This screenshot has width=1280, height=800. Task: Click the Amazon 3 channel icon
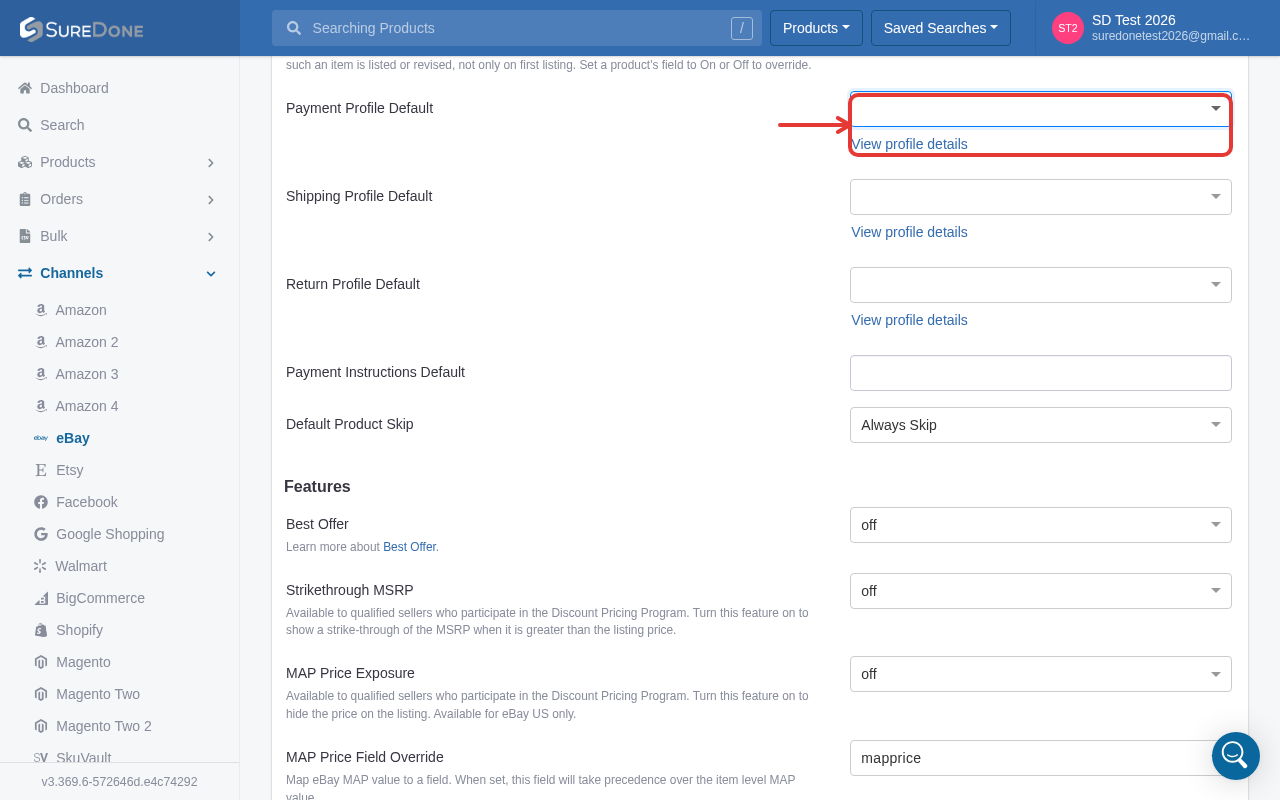(x=41, y=374)
